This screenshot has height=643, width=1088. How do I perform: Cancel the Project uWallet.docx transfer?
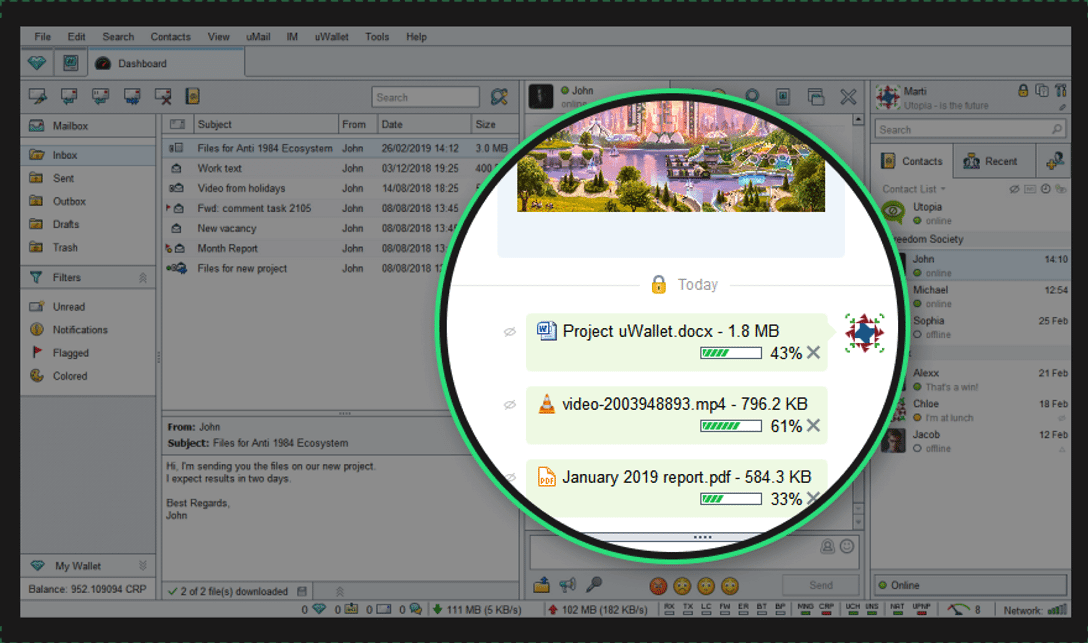(x=813, y=352)
